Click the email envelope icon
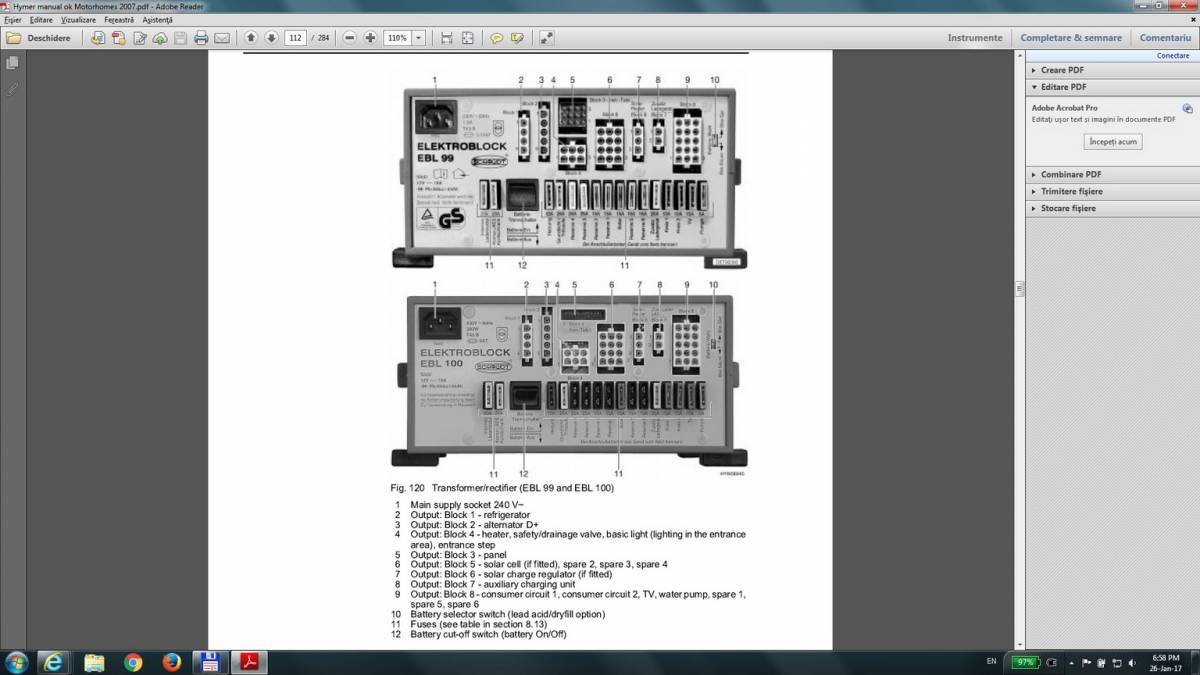Screen dimensions: 1200x675 (x=222, y=38)
